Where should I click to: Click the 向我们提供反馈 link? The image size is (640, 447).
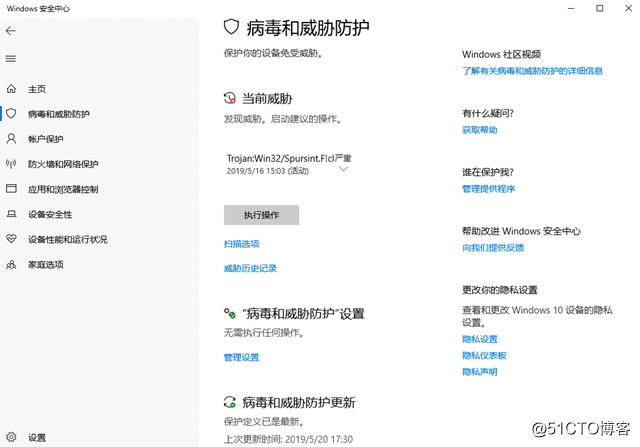[x=493, y=247]
